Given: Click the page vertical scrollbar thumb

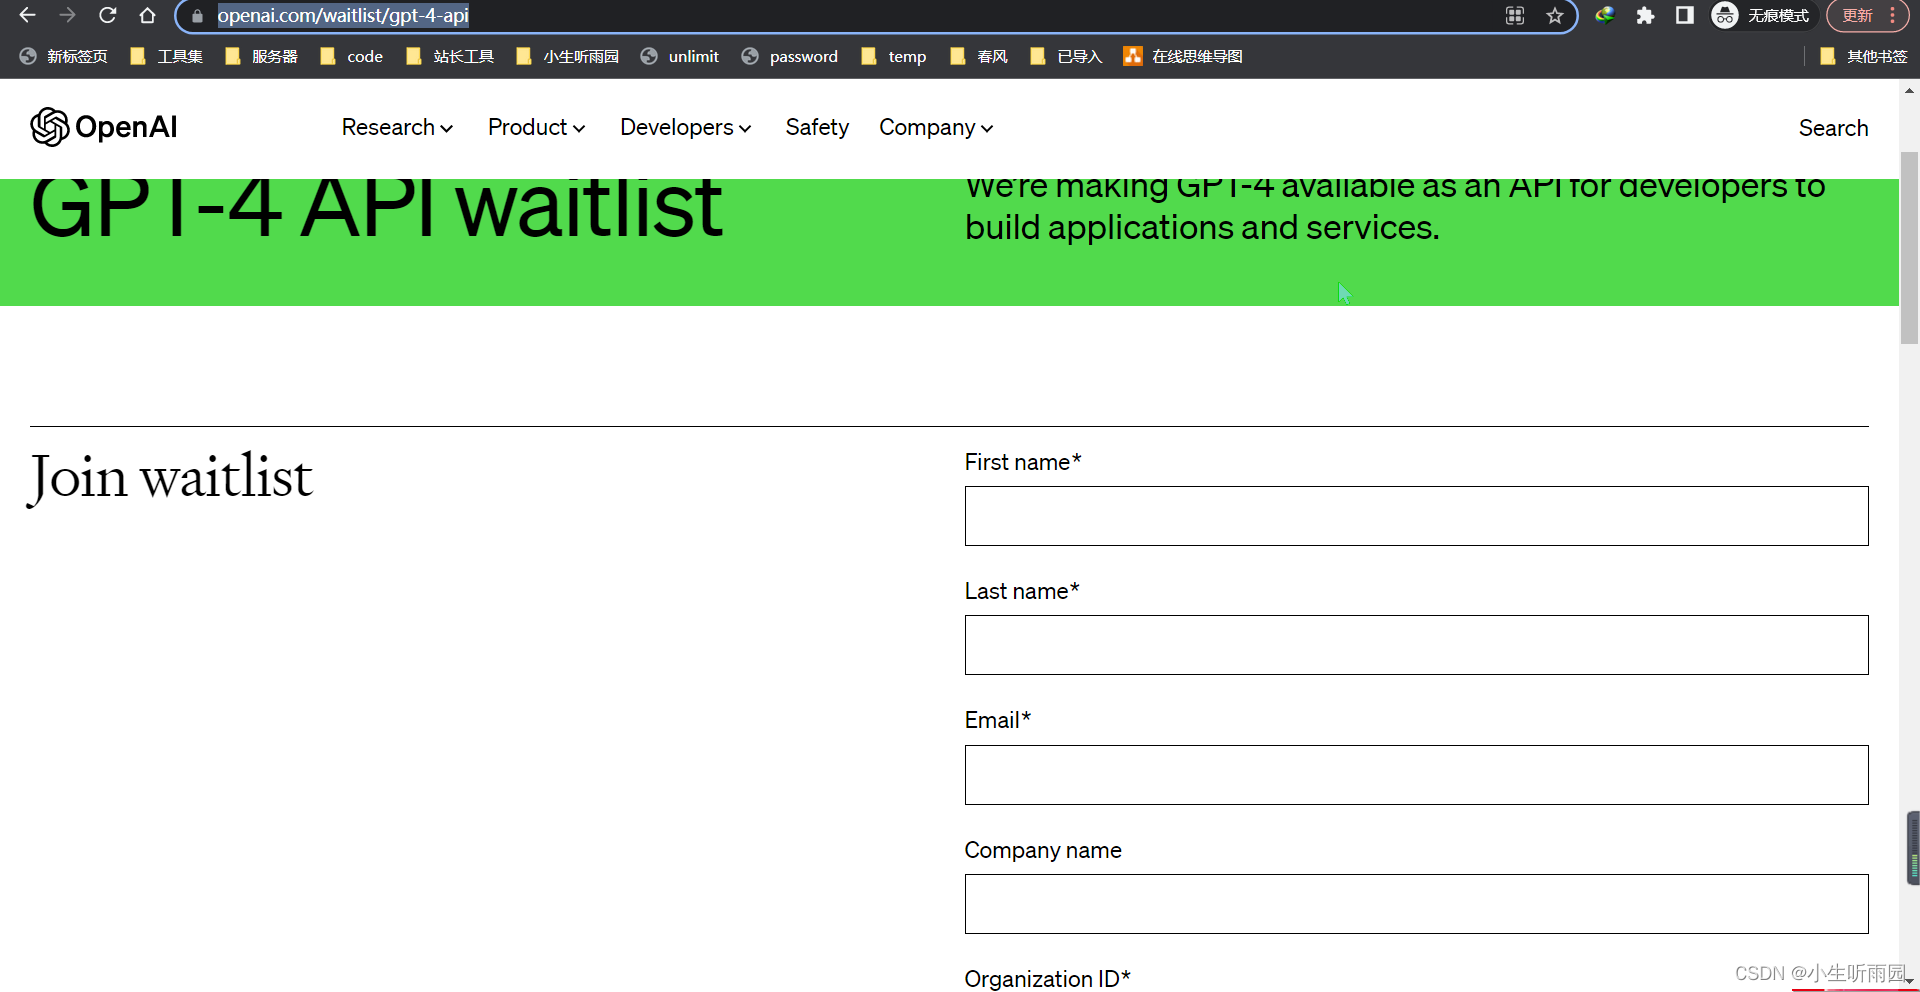Looking at the screenshot, I should (x=1909, y=248).
